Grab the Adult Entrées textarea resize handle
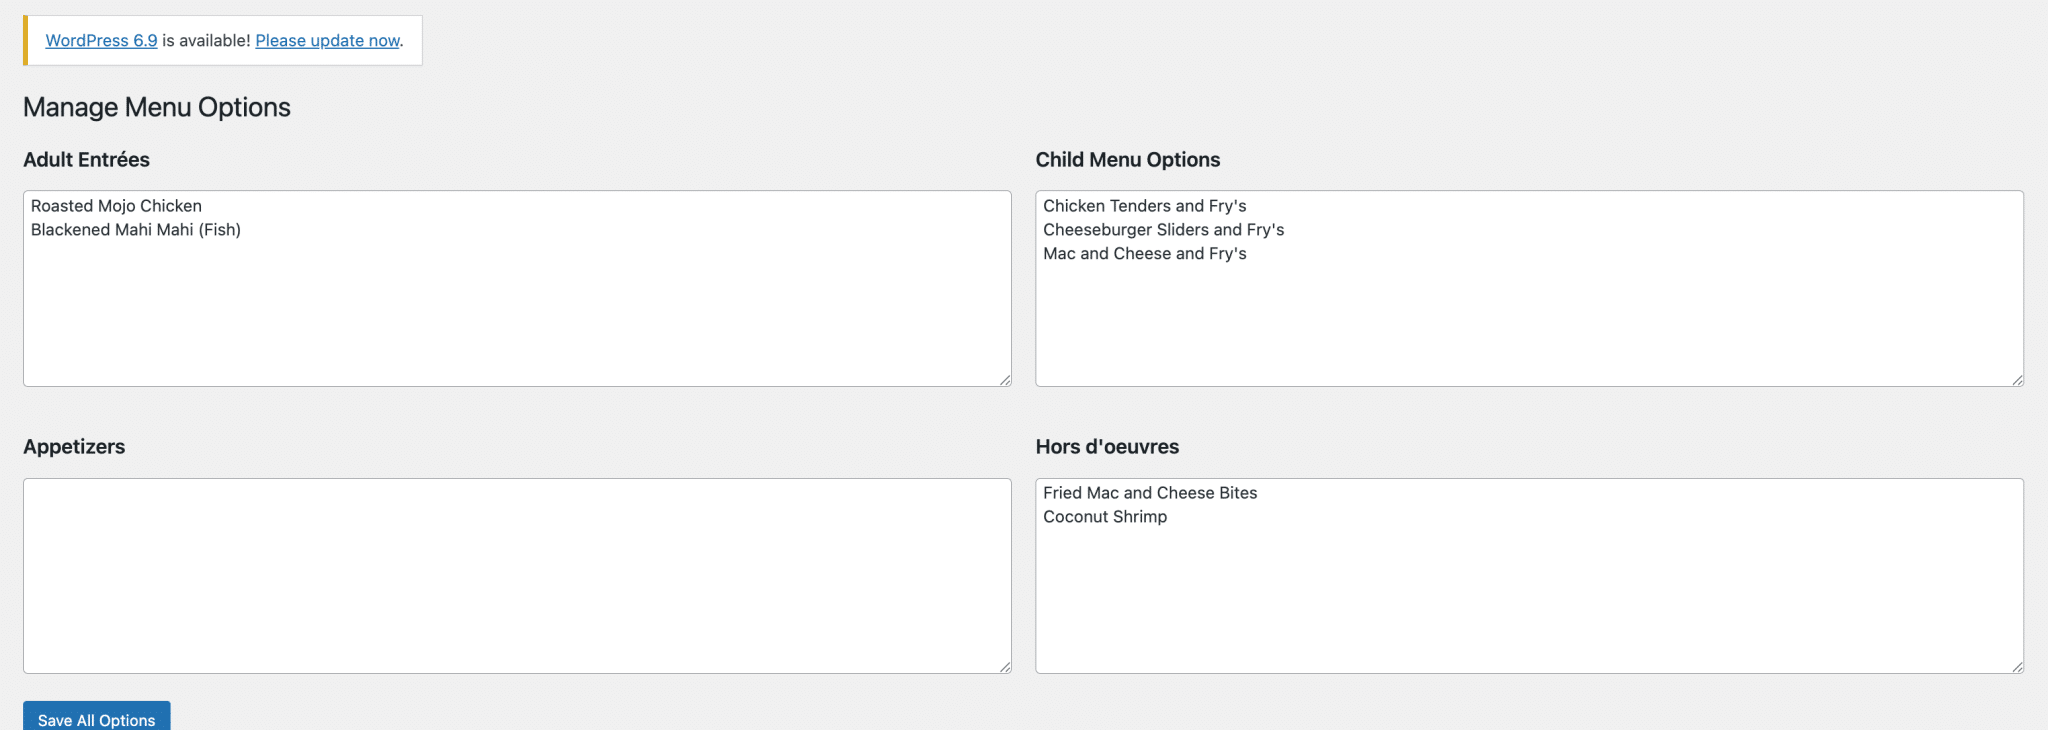Viewport: 2048px width, 730px height. (1005, 380)
